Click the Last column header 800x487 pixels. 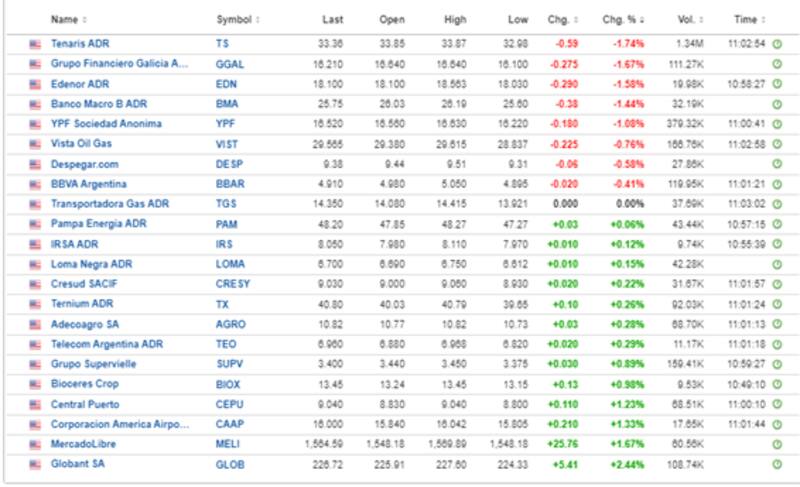(333, 20)
